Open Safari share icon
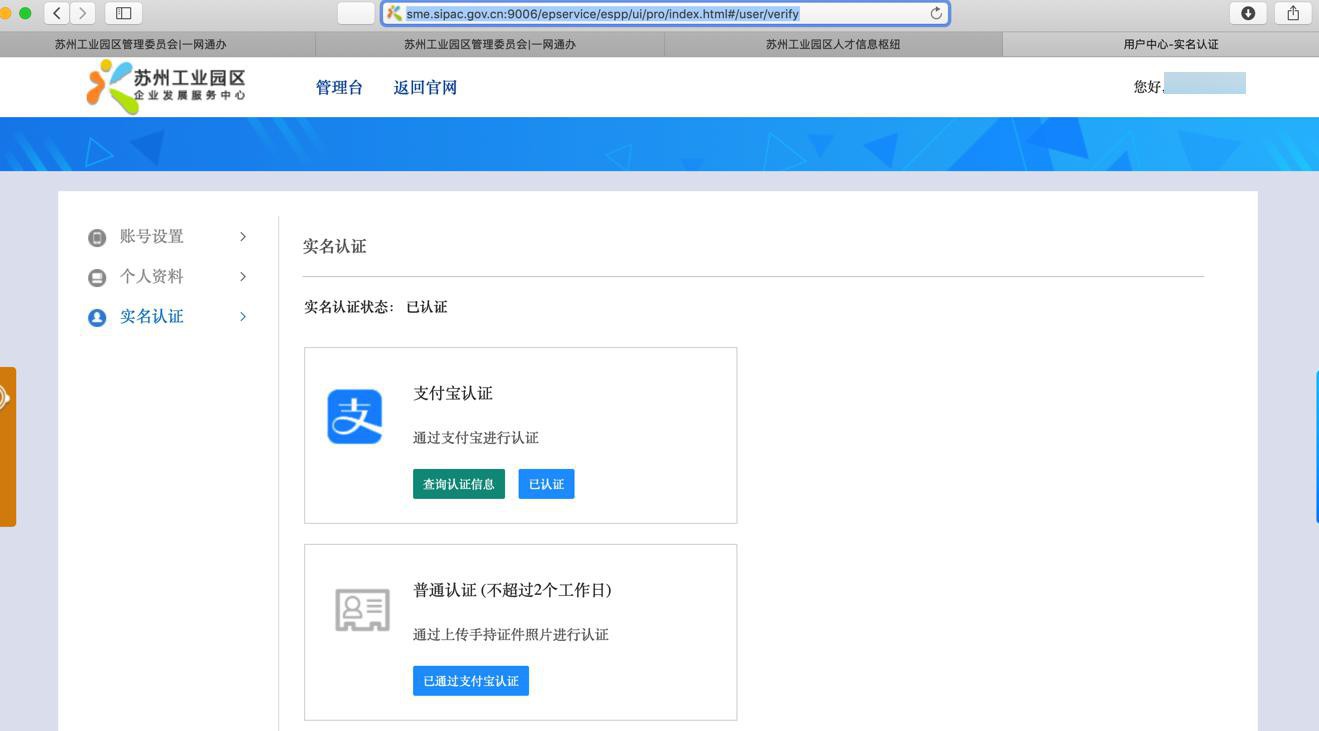Viewport: 1319px width, 731px height. (1293, 13)
